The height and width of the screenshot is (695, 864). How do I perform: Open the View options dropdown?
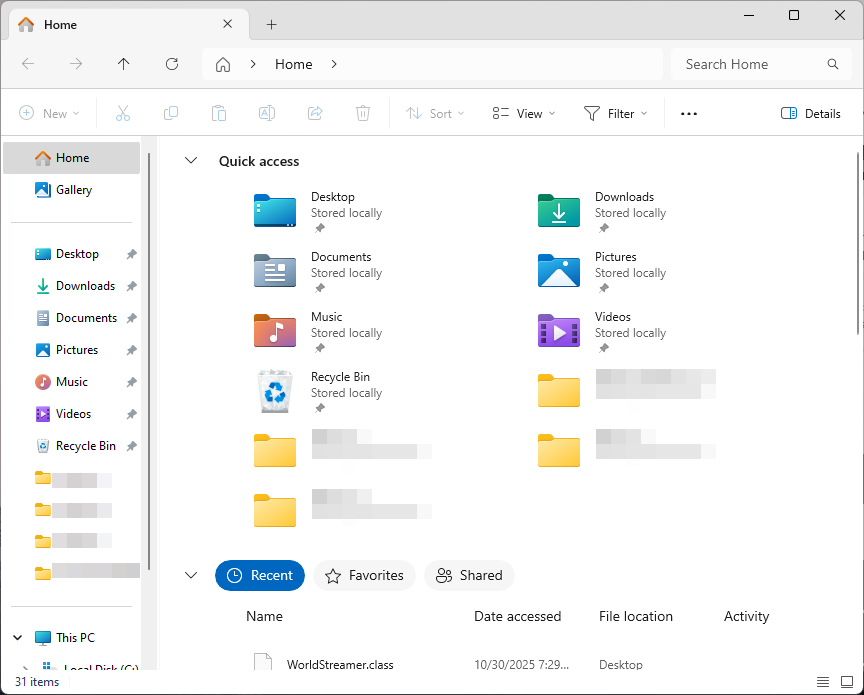(522, 113)
